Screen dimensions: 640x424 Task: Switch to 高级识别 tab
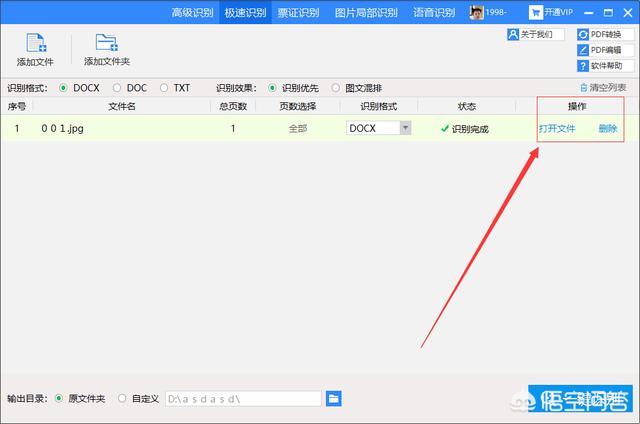pyautogui.click(x=194, y=13)
